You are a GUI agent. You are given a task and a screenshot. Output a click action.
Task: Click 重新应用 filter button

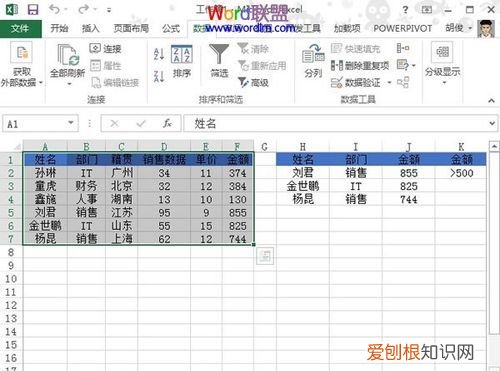pos(262,66)
